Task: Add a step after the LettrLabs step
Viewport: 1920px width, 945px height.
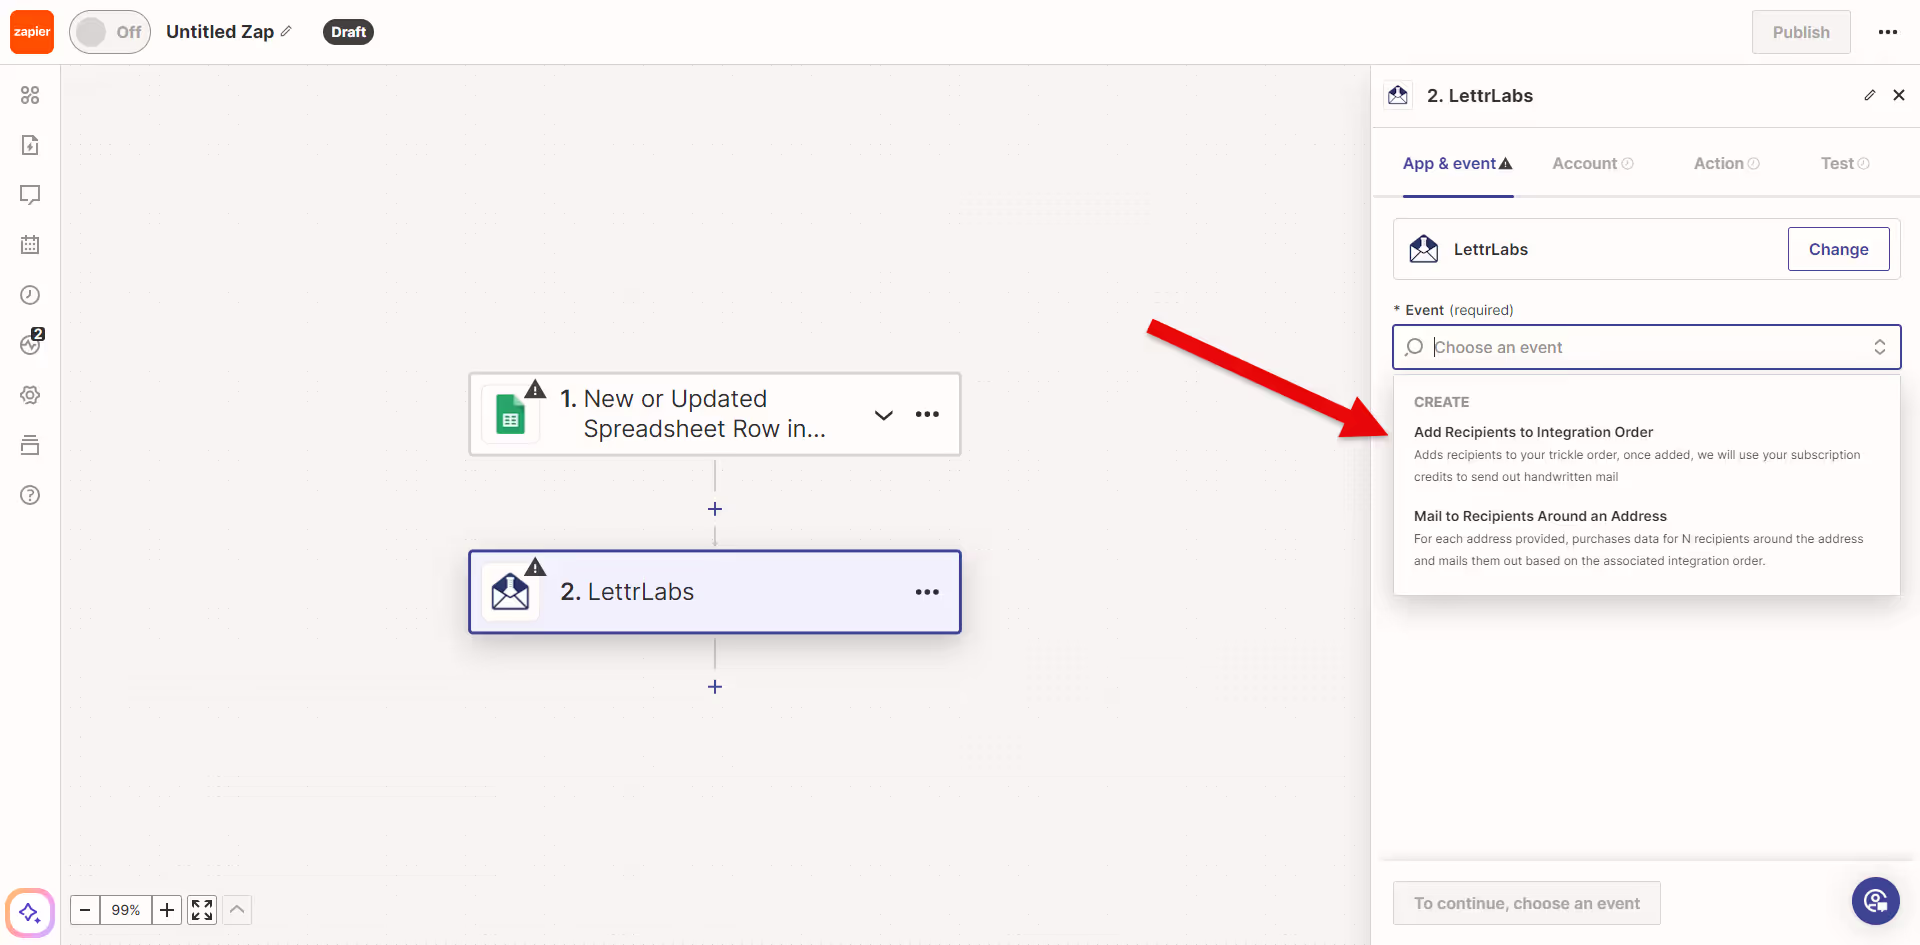Action: click(x=715, y=687)
